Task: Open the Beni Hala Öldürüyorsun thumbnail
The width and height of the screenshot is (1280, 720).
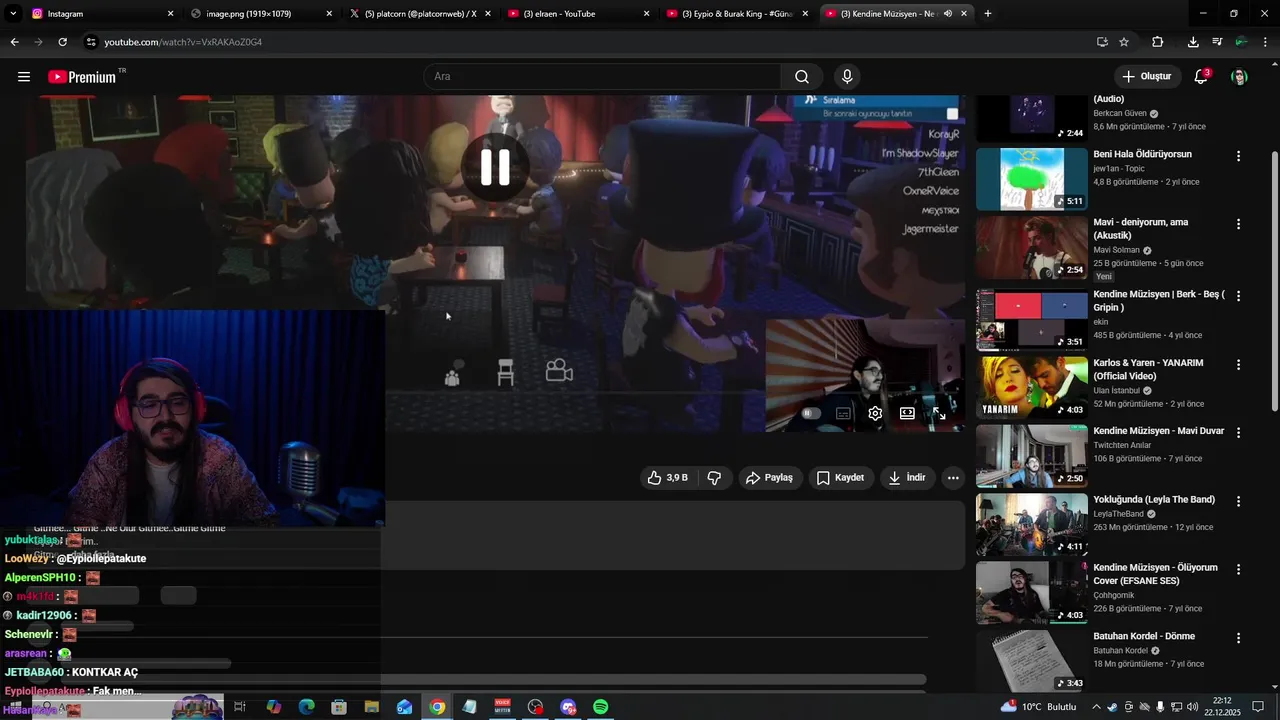Action: [1031, 179]
